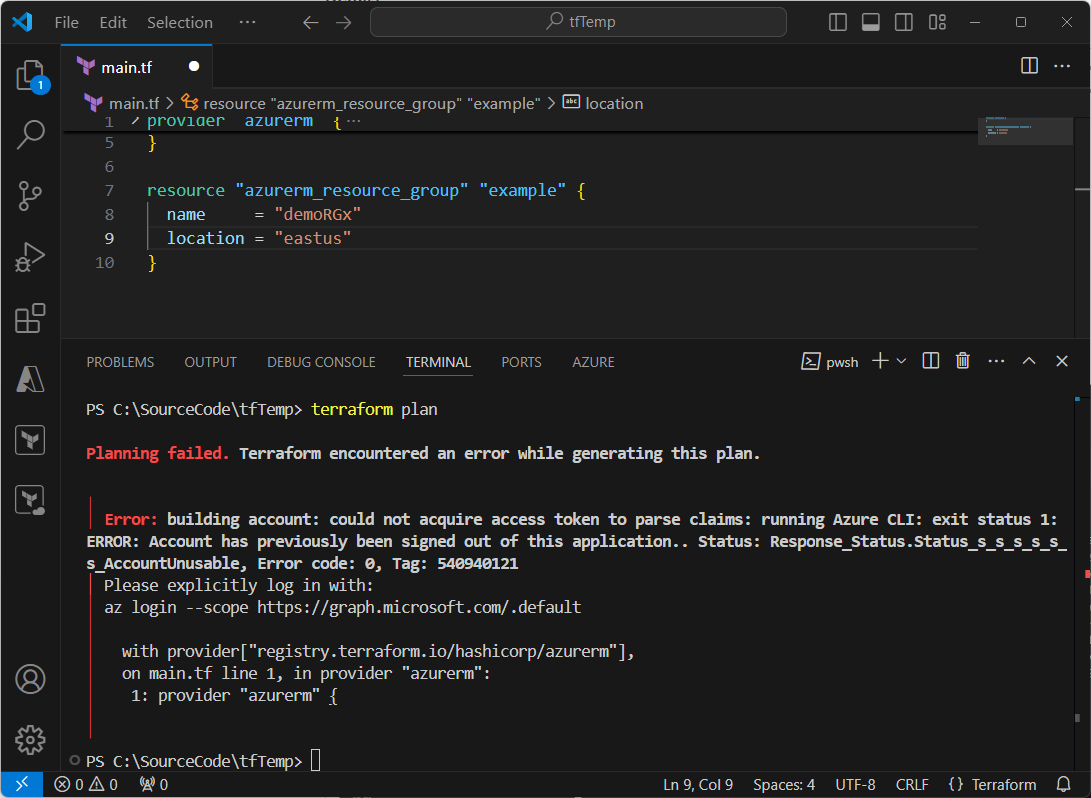Go forward with the right arrow
The height and width of the screenshot is (798, 1091).
coord(344,22)
